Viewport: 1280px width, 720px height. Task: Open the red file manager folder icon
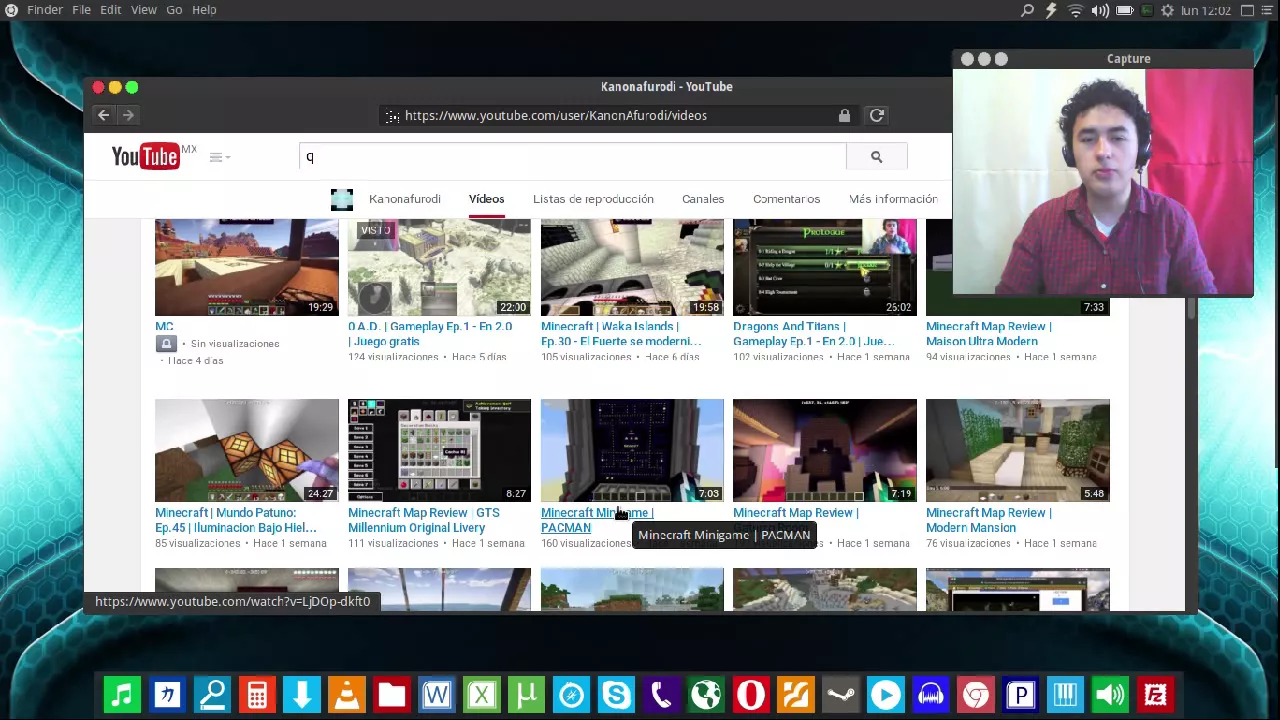pos(392,694)
